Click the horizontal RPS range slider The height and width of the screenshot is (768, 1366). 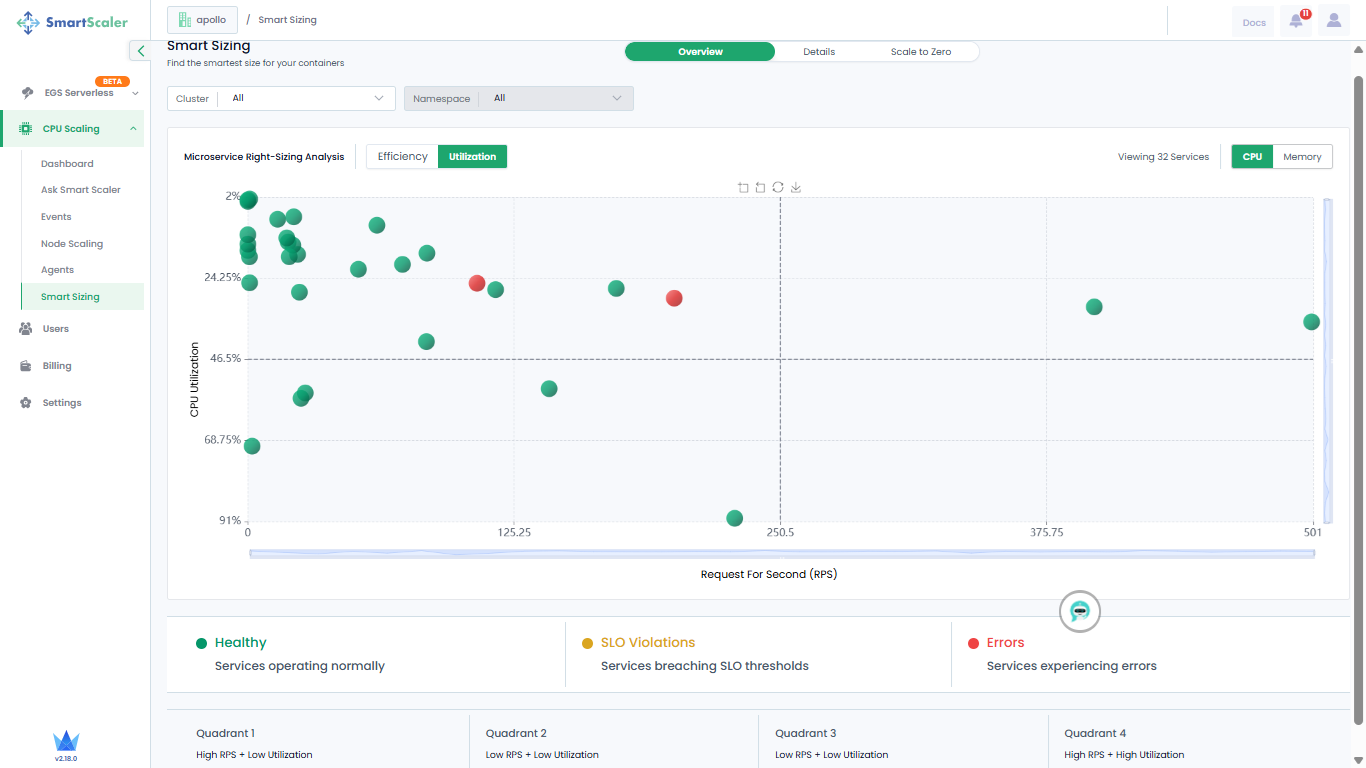click(x=781, y=554)
